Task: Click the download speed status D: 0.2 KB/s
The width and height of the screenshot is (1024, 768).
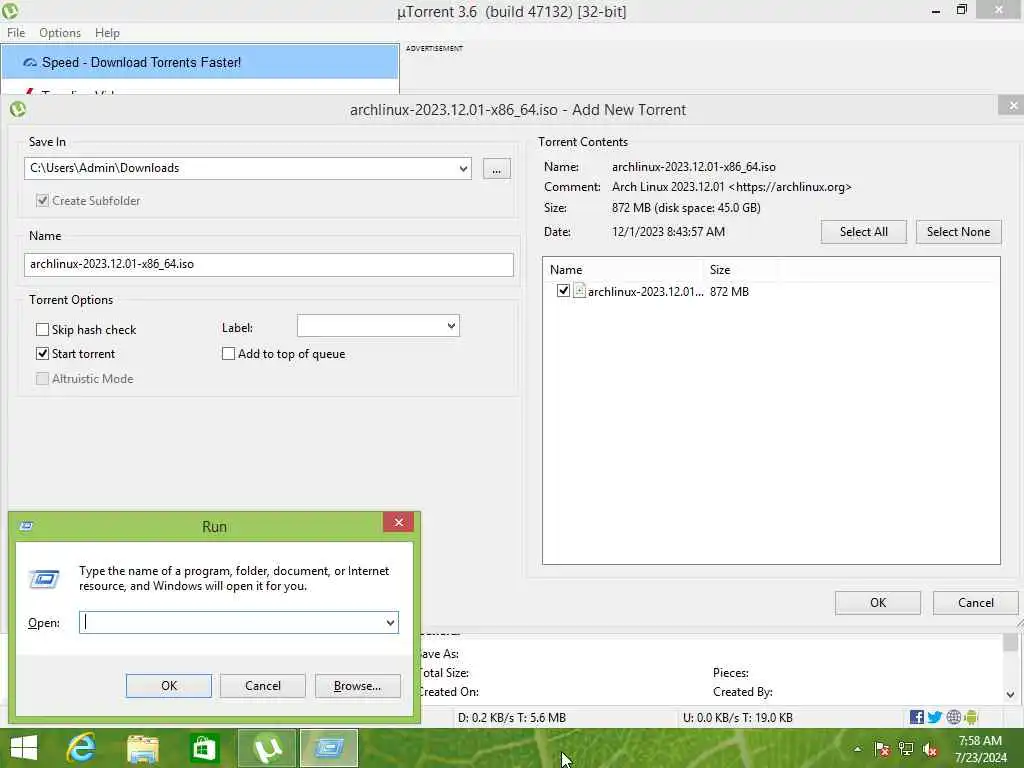Action: (511, 718)
